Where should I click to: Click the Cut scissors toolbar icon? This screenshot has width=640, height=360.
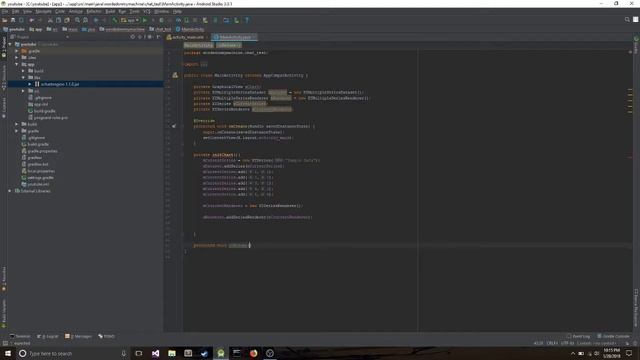(50, 20)
